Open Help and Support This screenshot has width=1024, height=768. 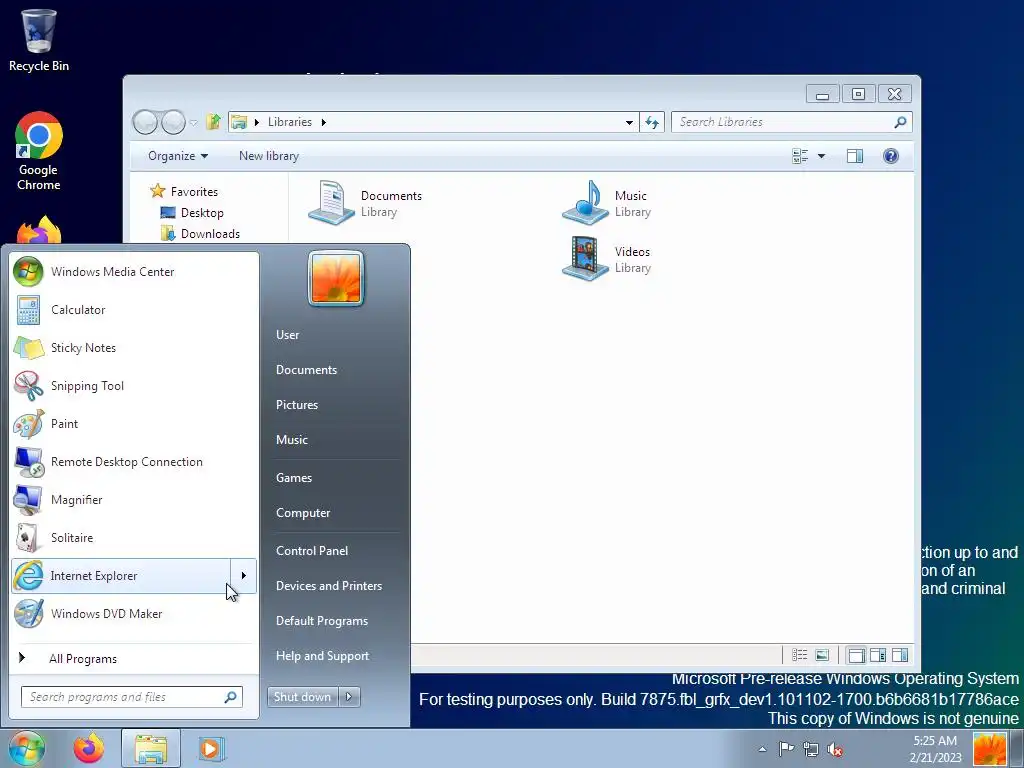click(322, 656)
